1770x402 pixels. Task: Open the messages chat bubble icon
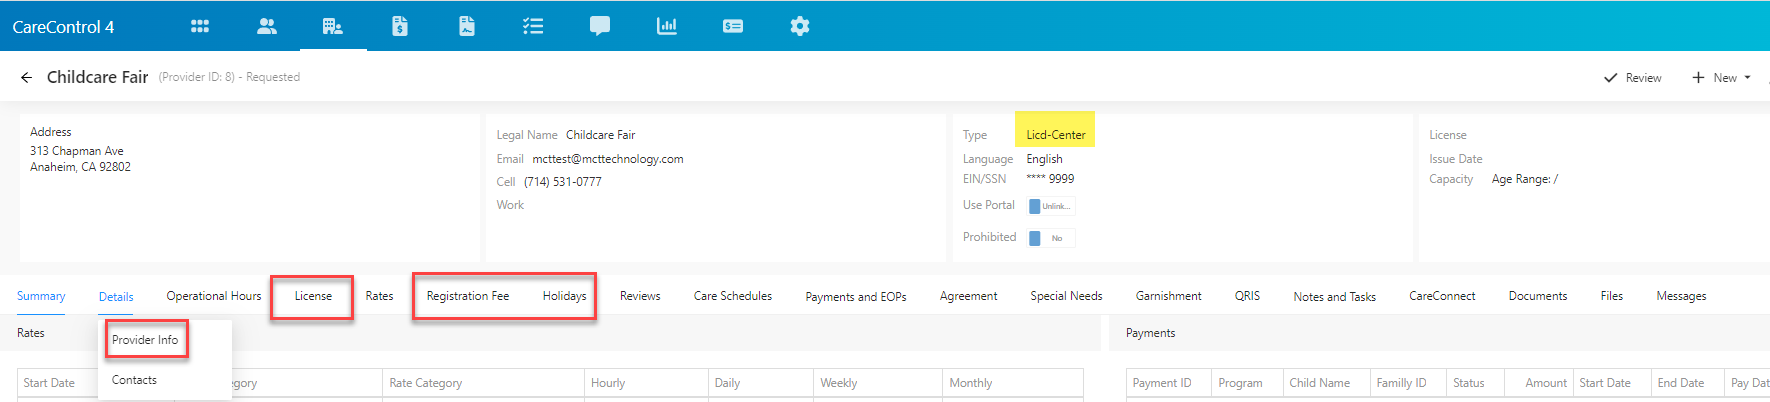[x=600, y=26]
